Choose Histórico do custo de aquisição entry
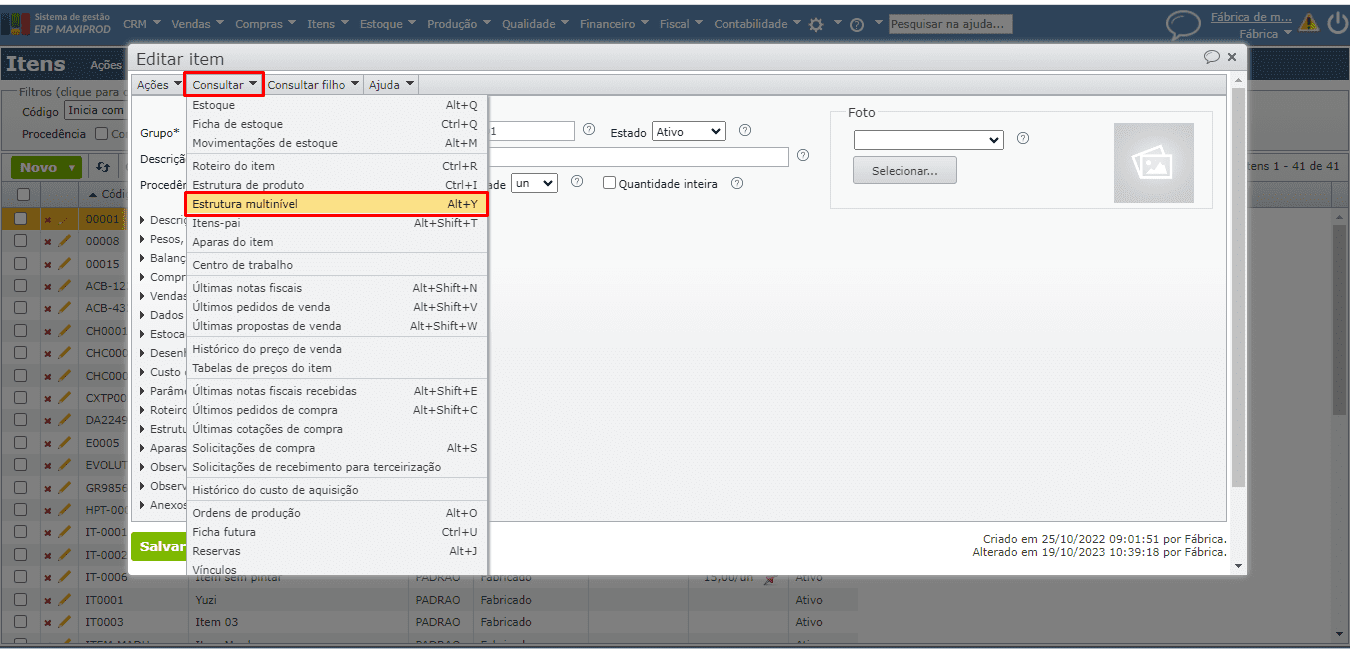 tap(337, 490)
